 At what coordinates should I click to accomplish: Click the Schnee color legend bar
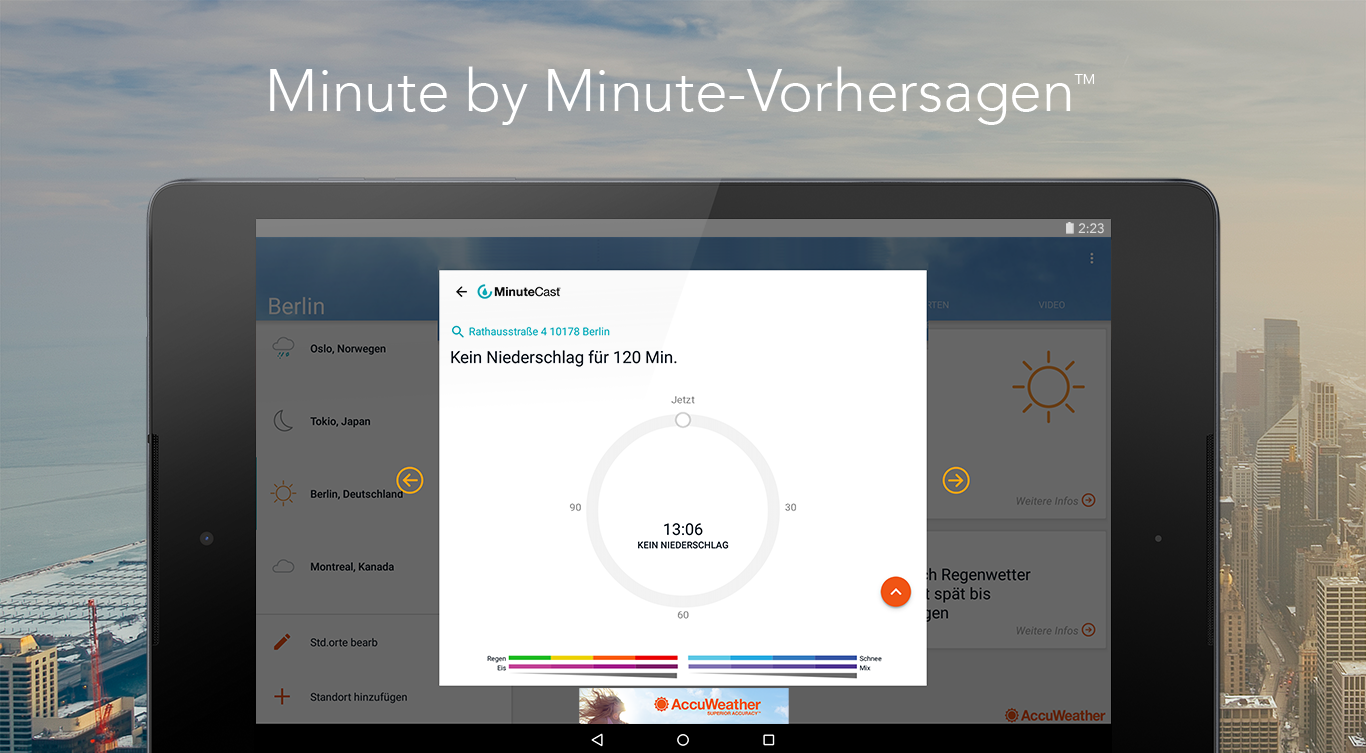tap(772, 658)
